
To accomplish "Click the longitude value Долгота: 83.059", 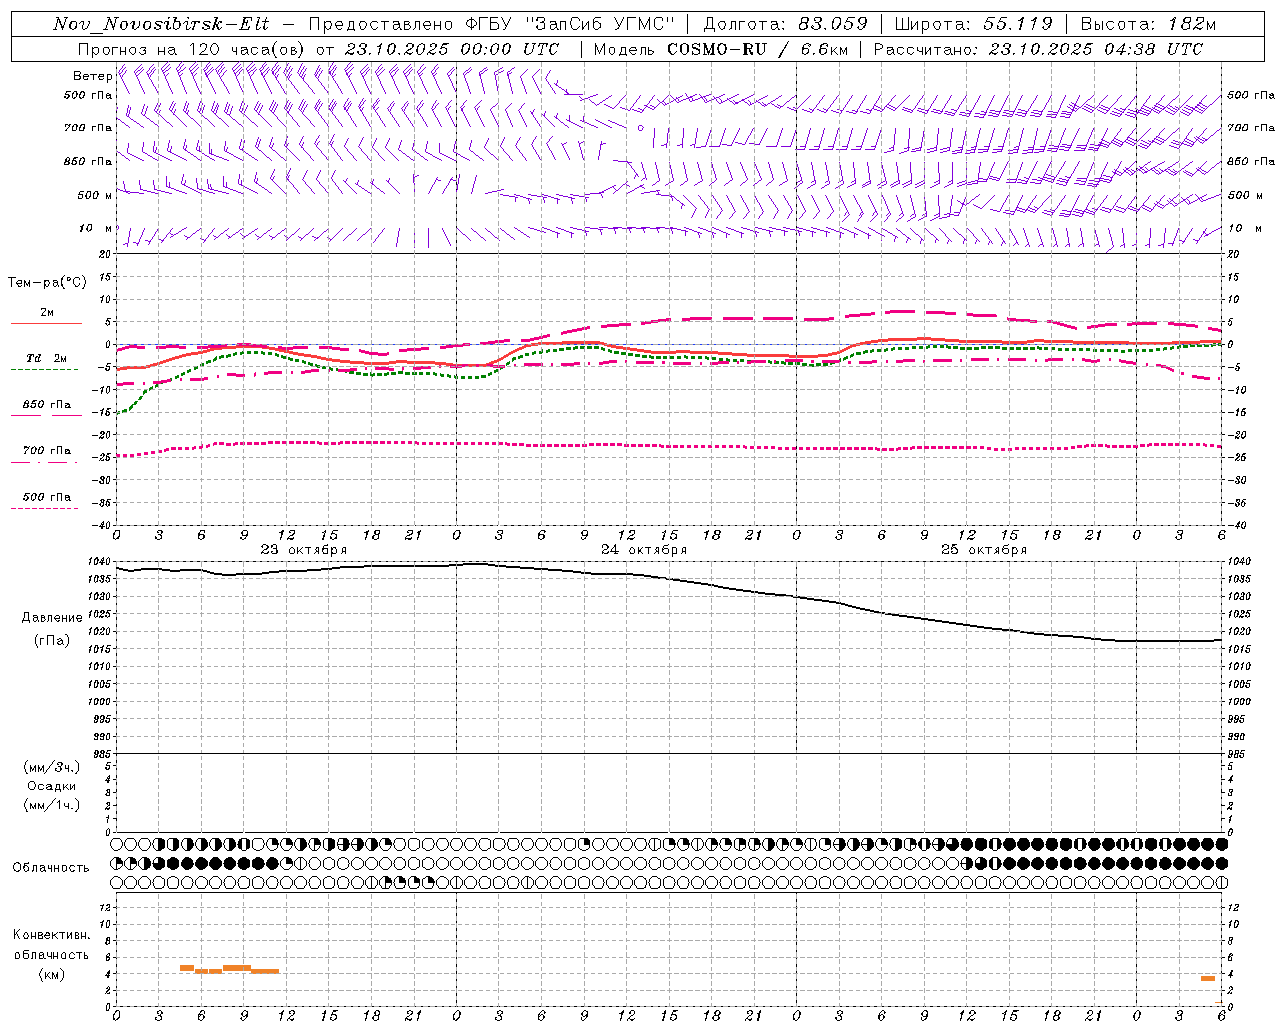I will [786, 24].
